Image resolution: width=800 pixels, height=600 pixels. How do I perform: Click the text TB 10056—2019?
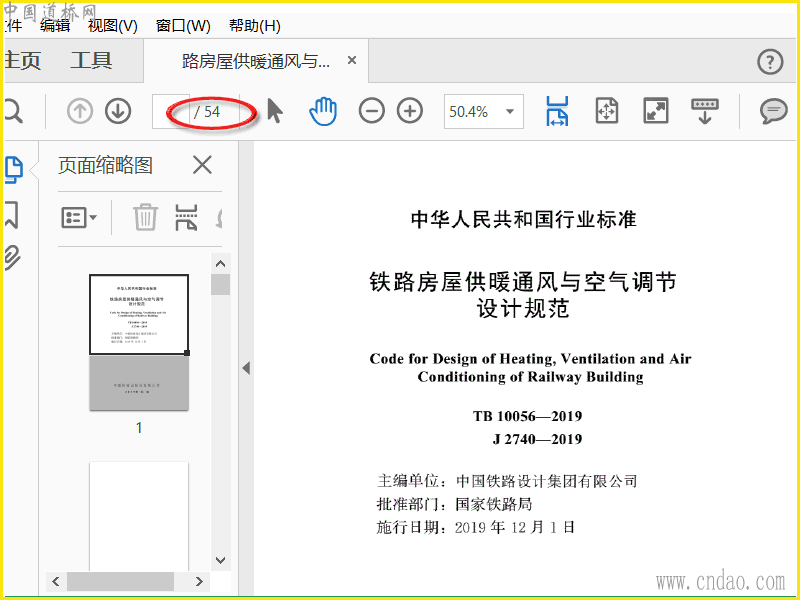coord(528,416)
